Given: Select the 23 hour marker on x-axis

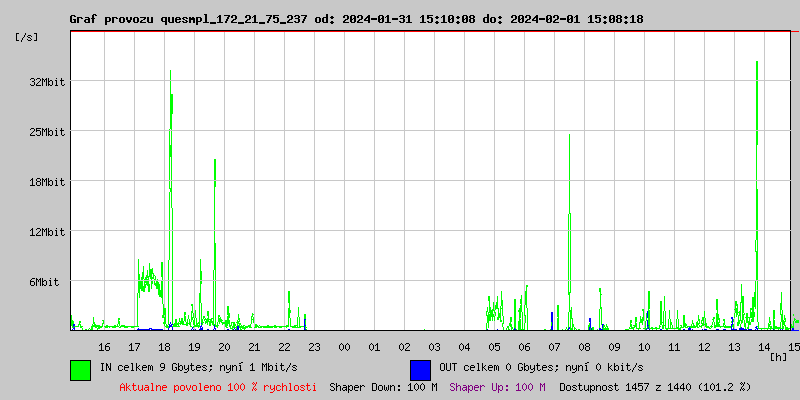Looking at the screenshot, I should (314, 346).
